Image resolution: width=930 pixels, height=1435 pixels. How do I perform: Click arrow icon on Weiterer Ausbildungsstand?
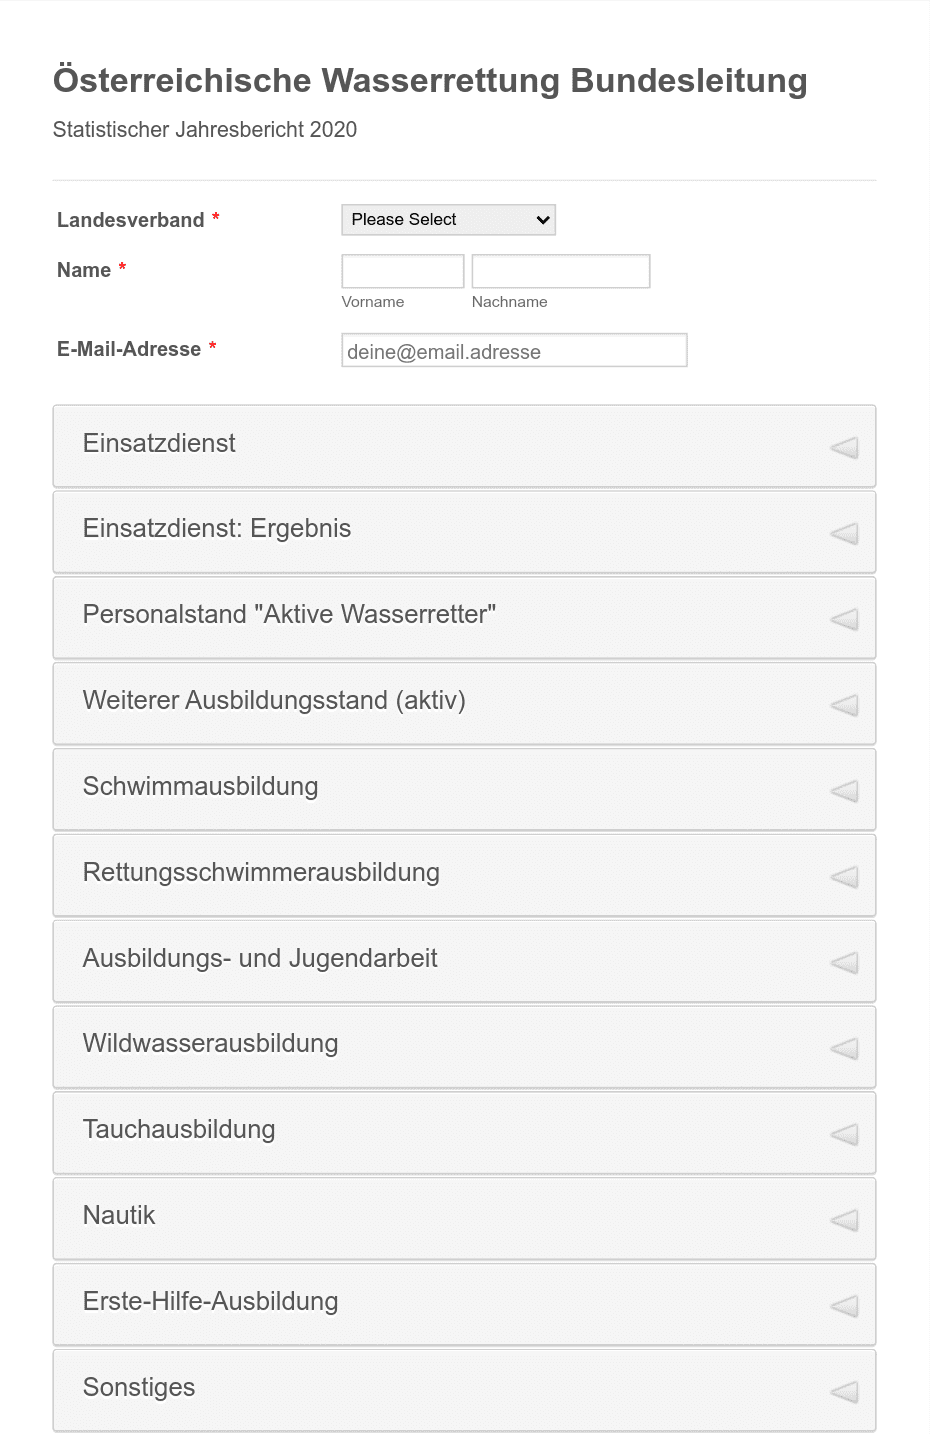pos(844,705)
